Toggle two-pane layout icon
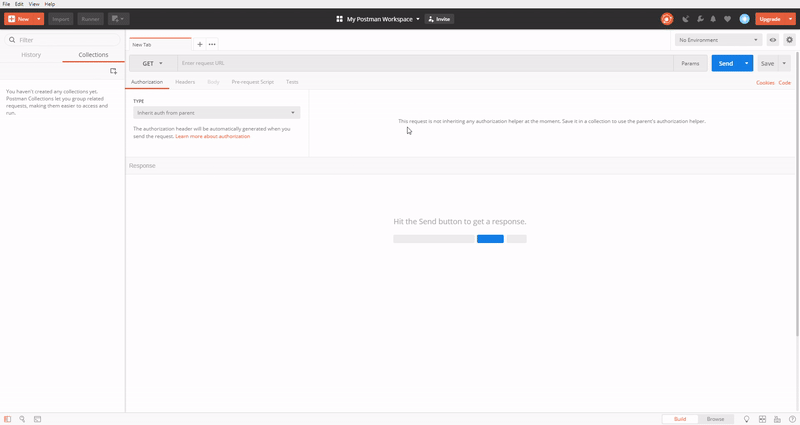800x425 pixels. click(762, 419)
